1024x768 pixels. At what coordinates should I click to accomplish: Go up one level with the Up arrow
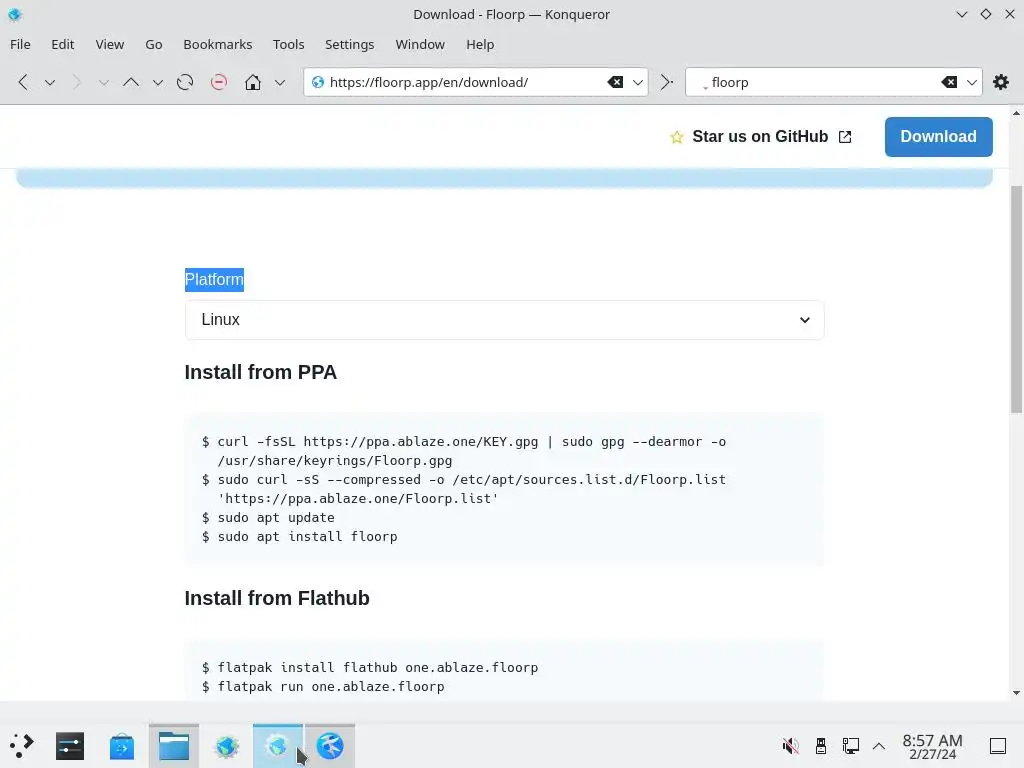[x=131, y=82]
